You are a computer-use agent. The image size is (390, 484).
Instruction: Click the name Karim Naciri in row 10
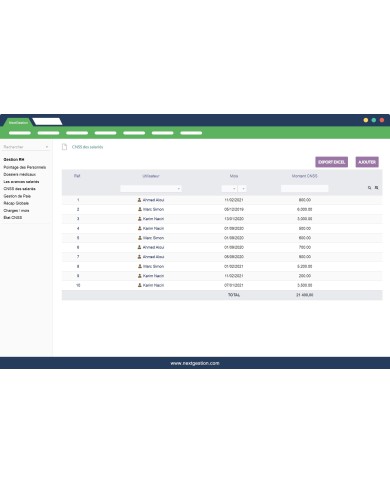click(x=153, y=285)
